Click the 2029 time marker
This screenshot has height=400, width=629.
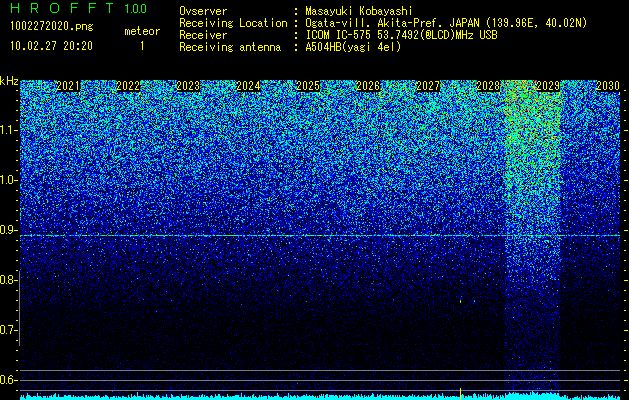point(548,86)
